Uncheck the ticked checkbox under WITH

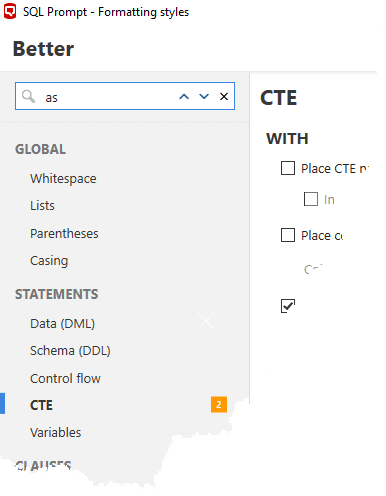[288, 306]
